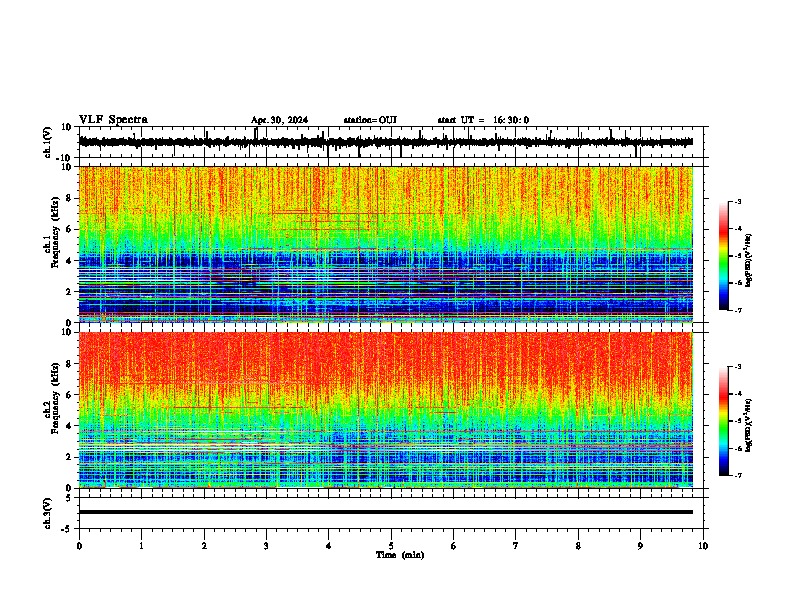This screenshot has width=792, height=612.
Task: Click the ch.2 color bar log(PSD) label
Action: pos(748,426)
